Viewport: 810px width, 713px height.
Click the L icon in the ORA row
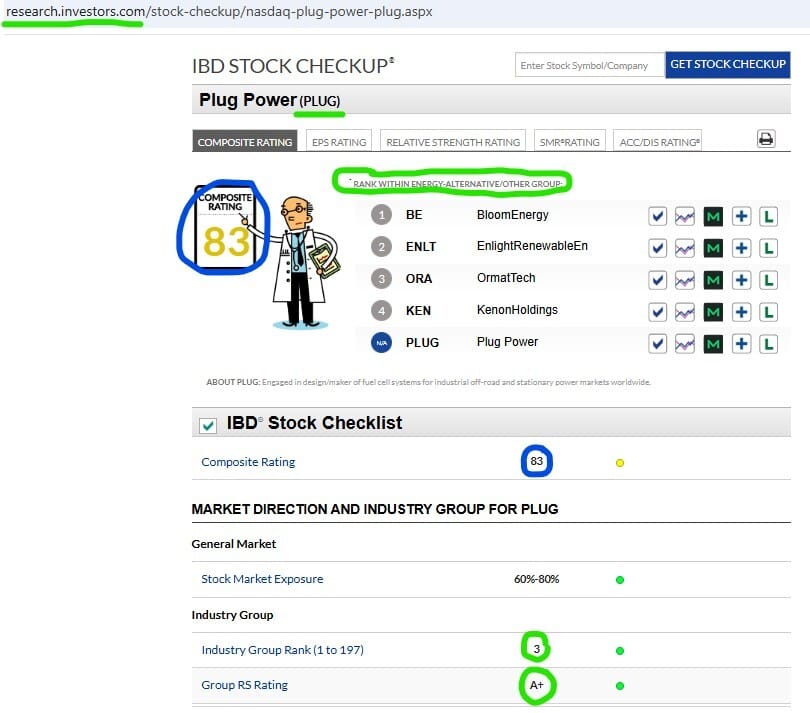click(x=769, y=281)
